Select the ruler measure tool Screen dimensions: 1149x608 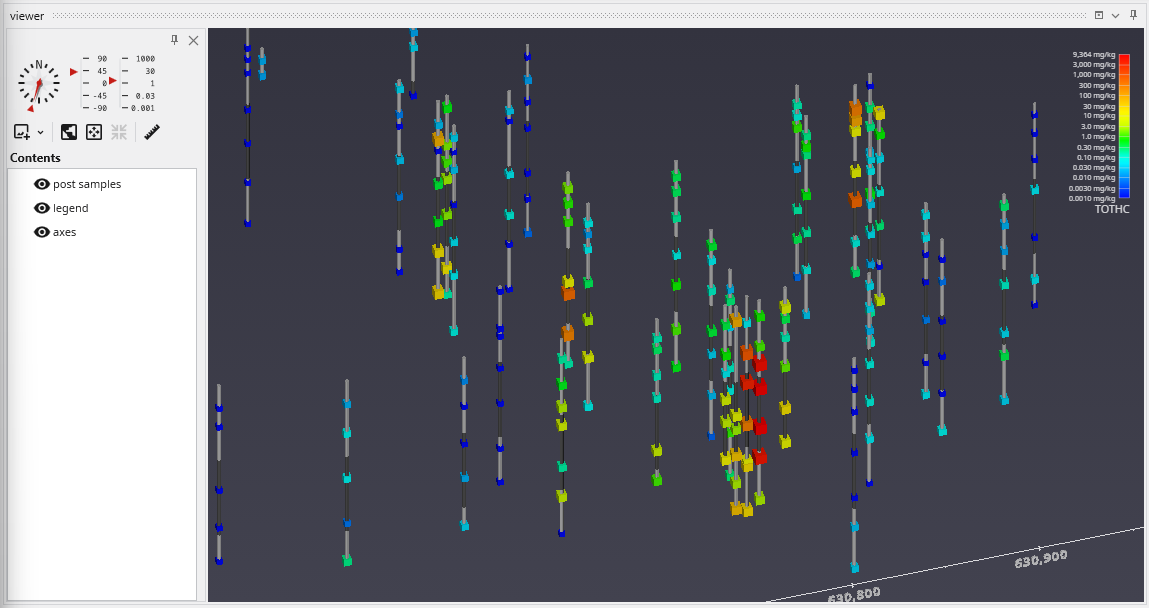152,132
